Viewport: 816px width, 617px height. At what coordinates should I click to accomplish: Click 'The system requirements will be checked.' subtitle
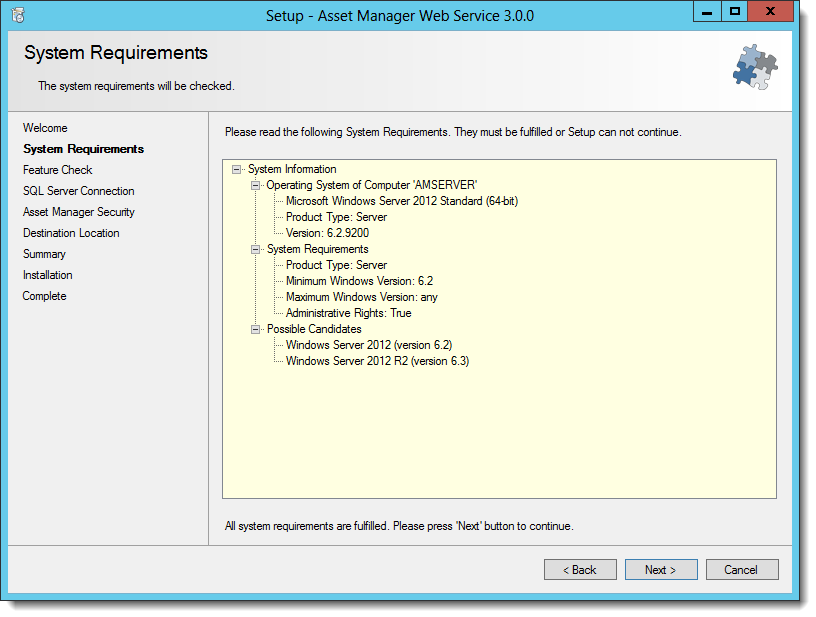(x=136, y=86)
